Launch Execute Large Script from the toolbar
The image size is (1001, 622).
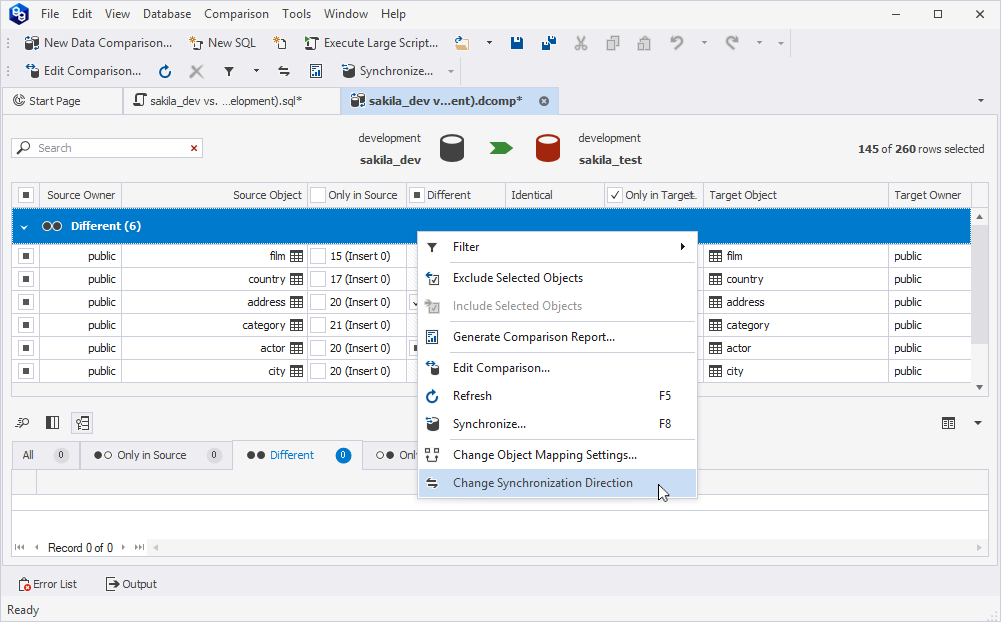click(373, 43)
